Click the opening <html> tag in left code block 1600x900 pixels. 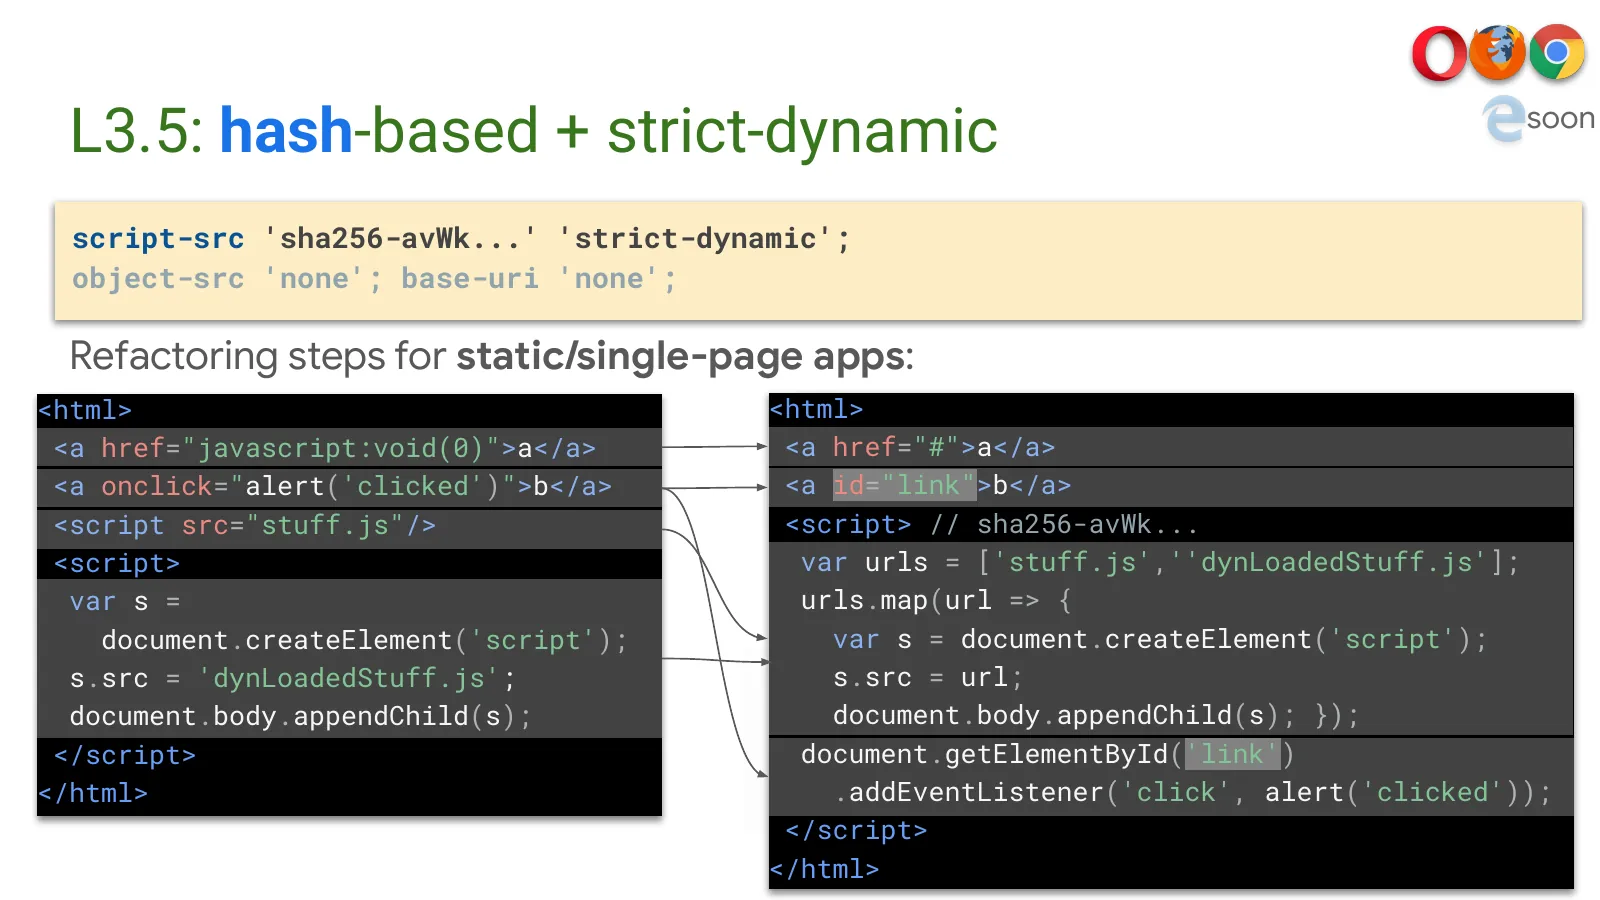point(85,411)
